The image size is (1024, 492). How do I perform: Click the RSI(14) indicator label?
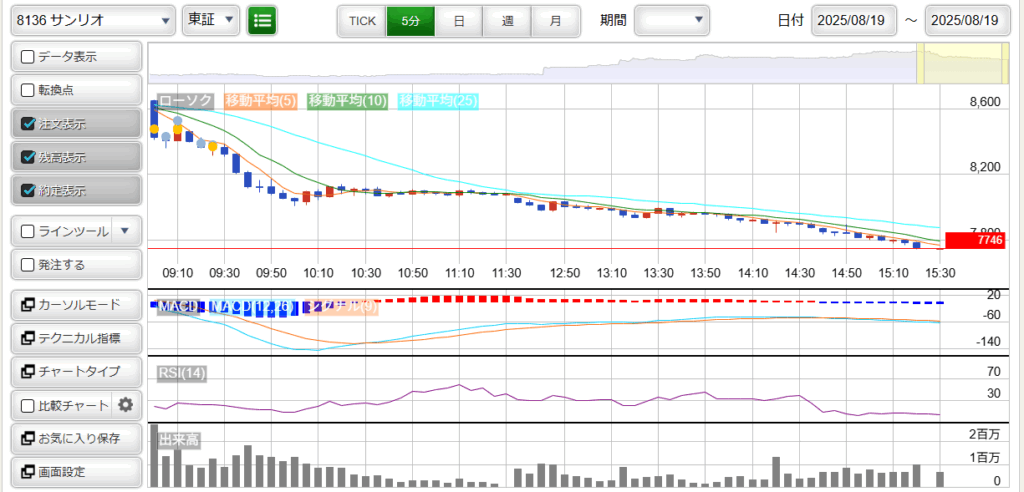pos(182,373)
